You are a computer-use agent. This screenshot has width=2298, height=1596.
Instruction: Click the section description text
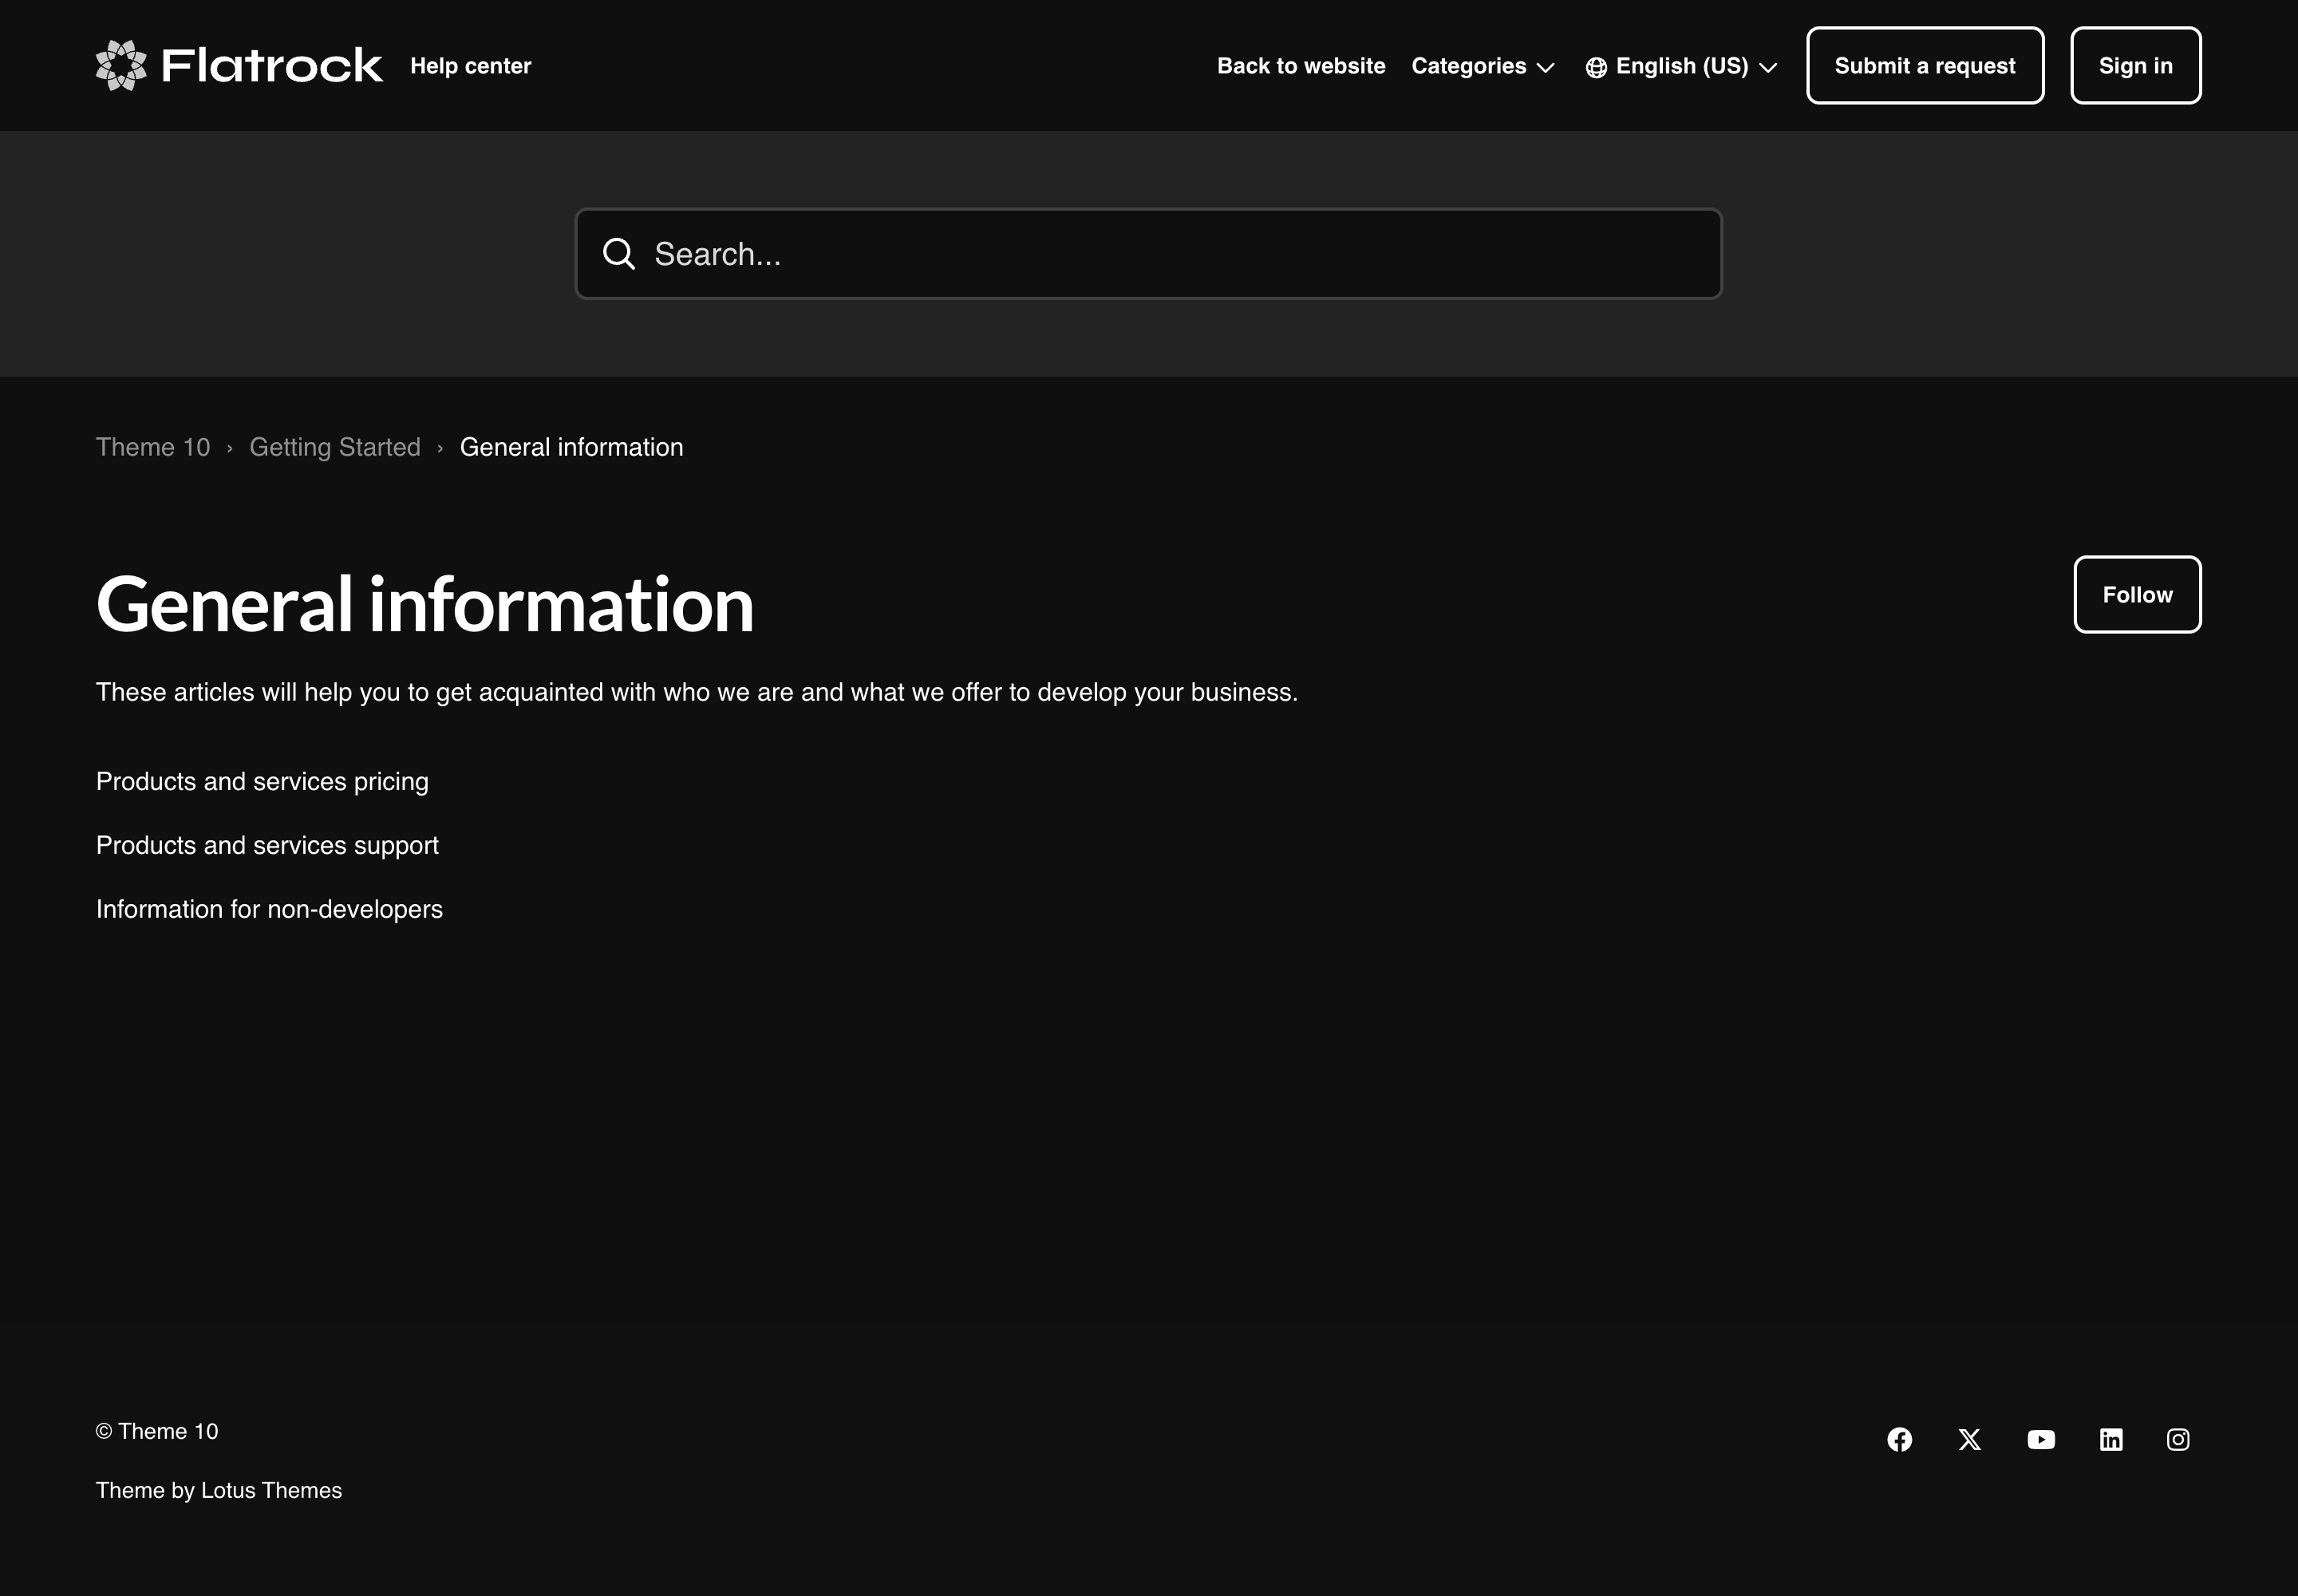point(697,692)
